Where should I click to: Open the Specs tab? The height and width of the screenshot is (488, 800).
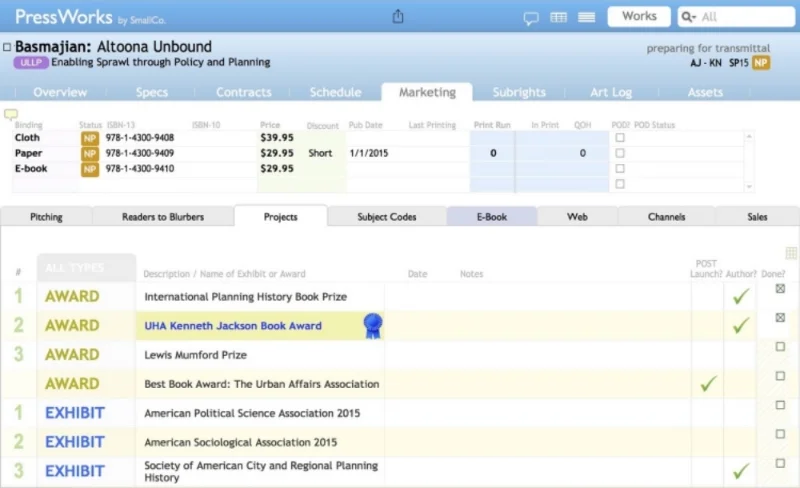point(152,92)
